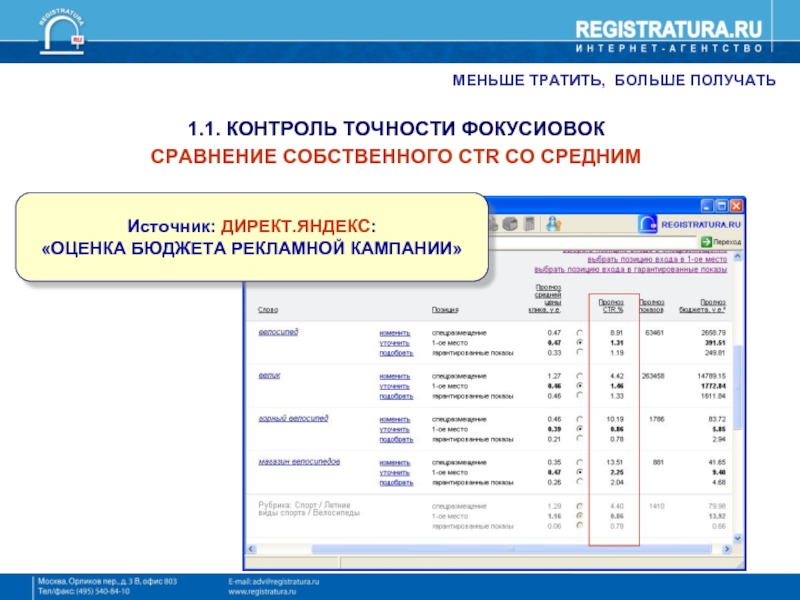The image size is (800, 600).
Task: Click the horizontal scrollbar left arrow
Action: [x=251, y=549]
